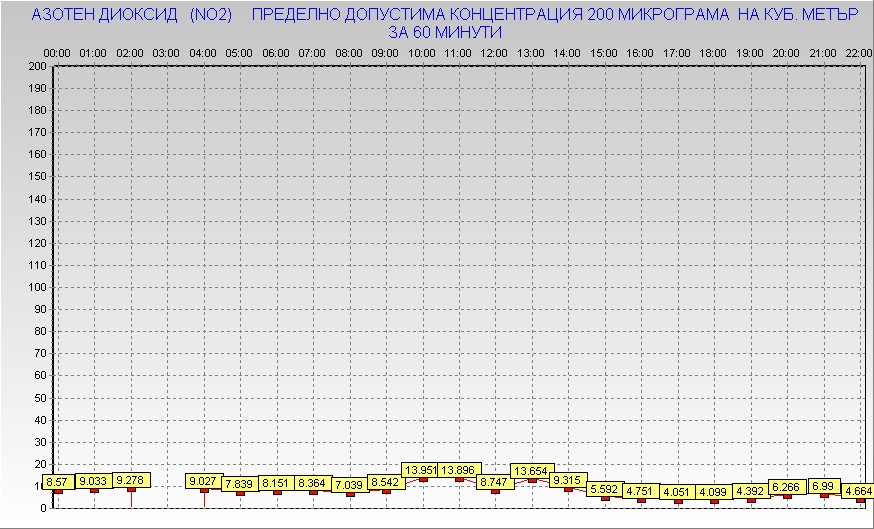Click the 5.592 data label
This screenshot has width=874, height=529.
605,489
